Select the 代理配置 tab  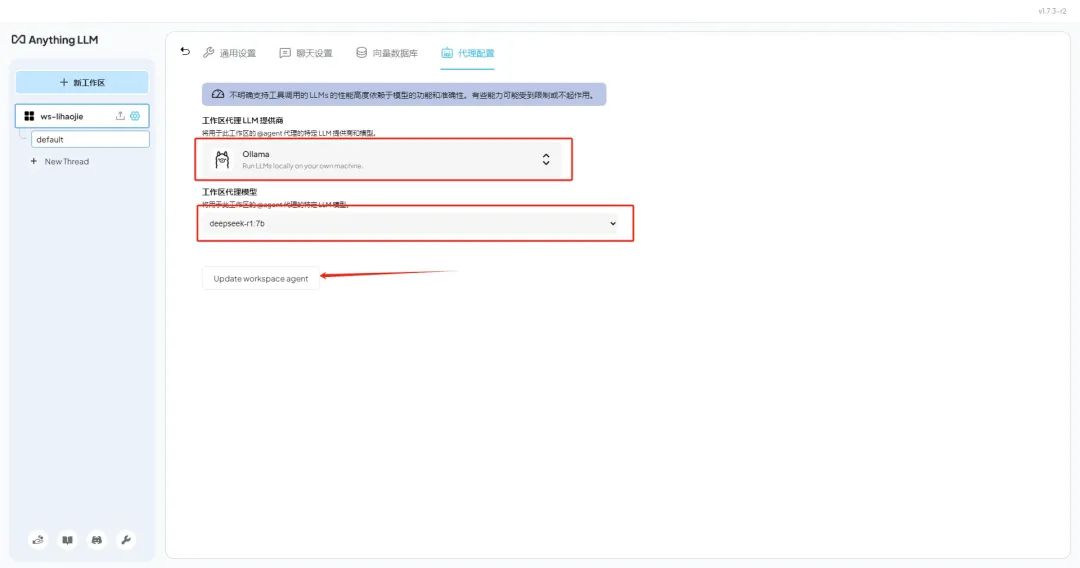[x=468, y=53]
